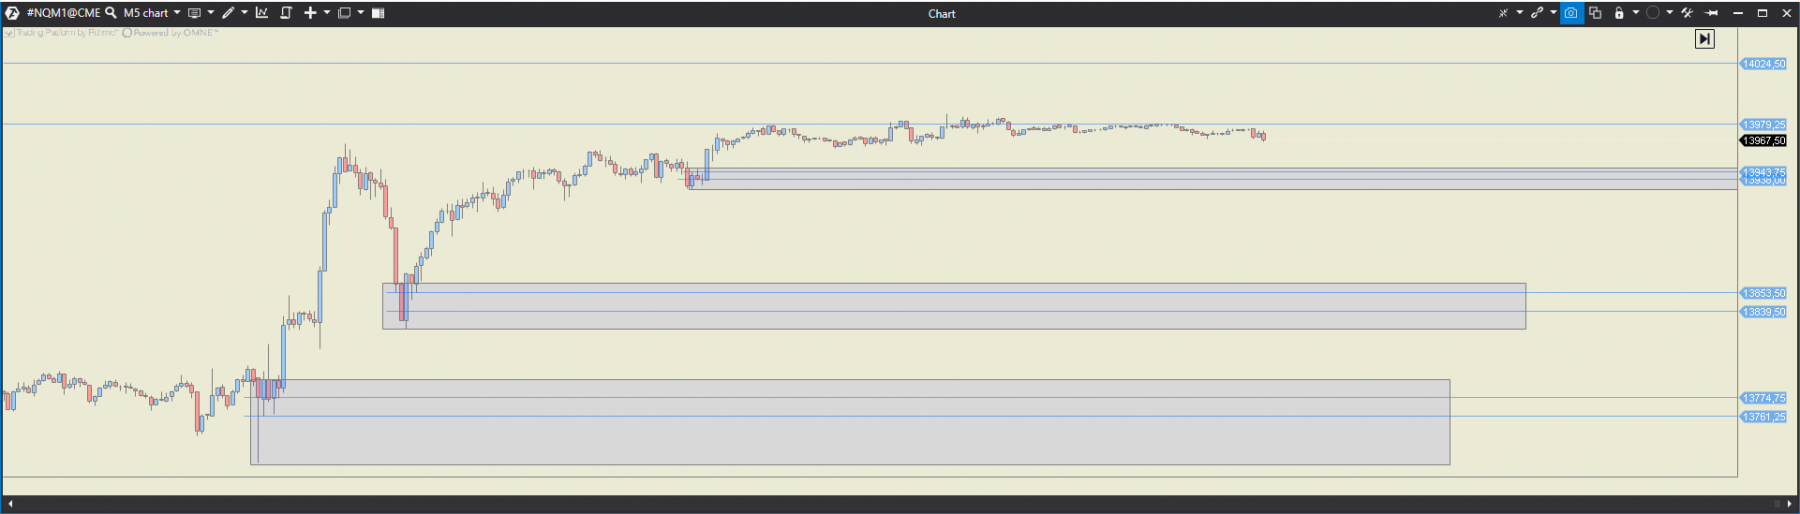1800x514 pixels.
Task: Click the 13853,50 price label
Action: (1764, 294)
